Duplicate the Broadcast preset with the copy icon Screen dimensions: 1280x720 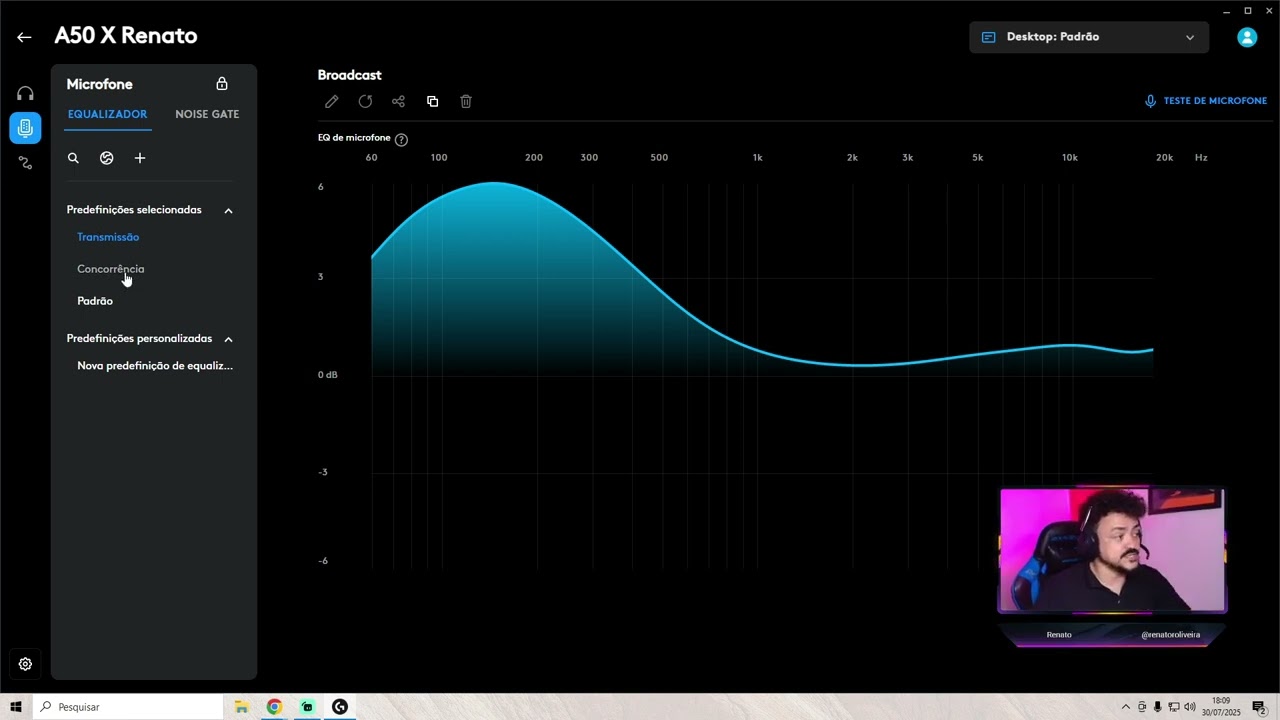click(432, 101)
